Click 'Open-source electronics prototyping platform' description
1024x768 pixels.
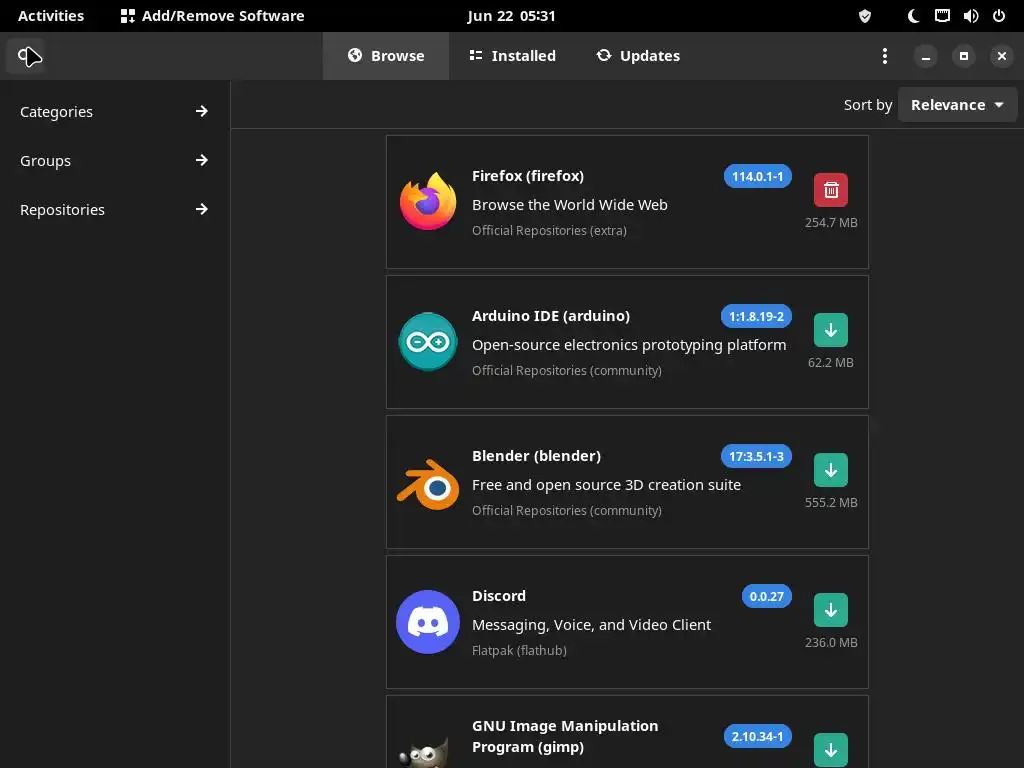point(629,345)
